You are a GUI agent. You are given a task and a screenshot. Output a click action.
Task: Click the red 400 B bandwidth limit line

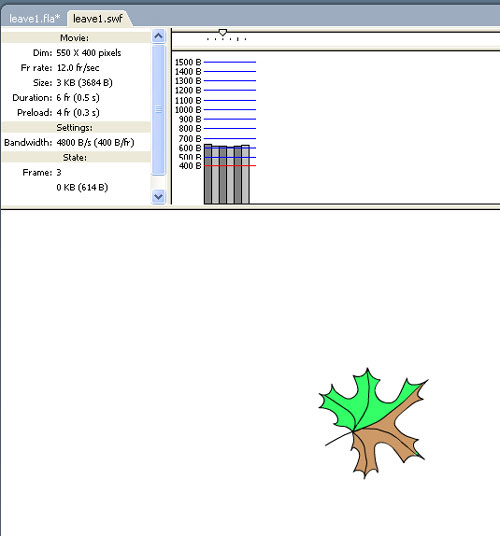(x=230, y=165)
